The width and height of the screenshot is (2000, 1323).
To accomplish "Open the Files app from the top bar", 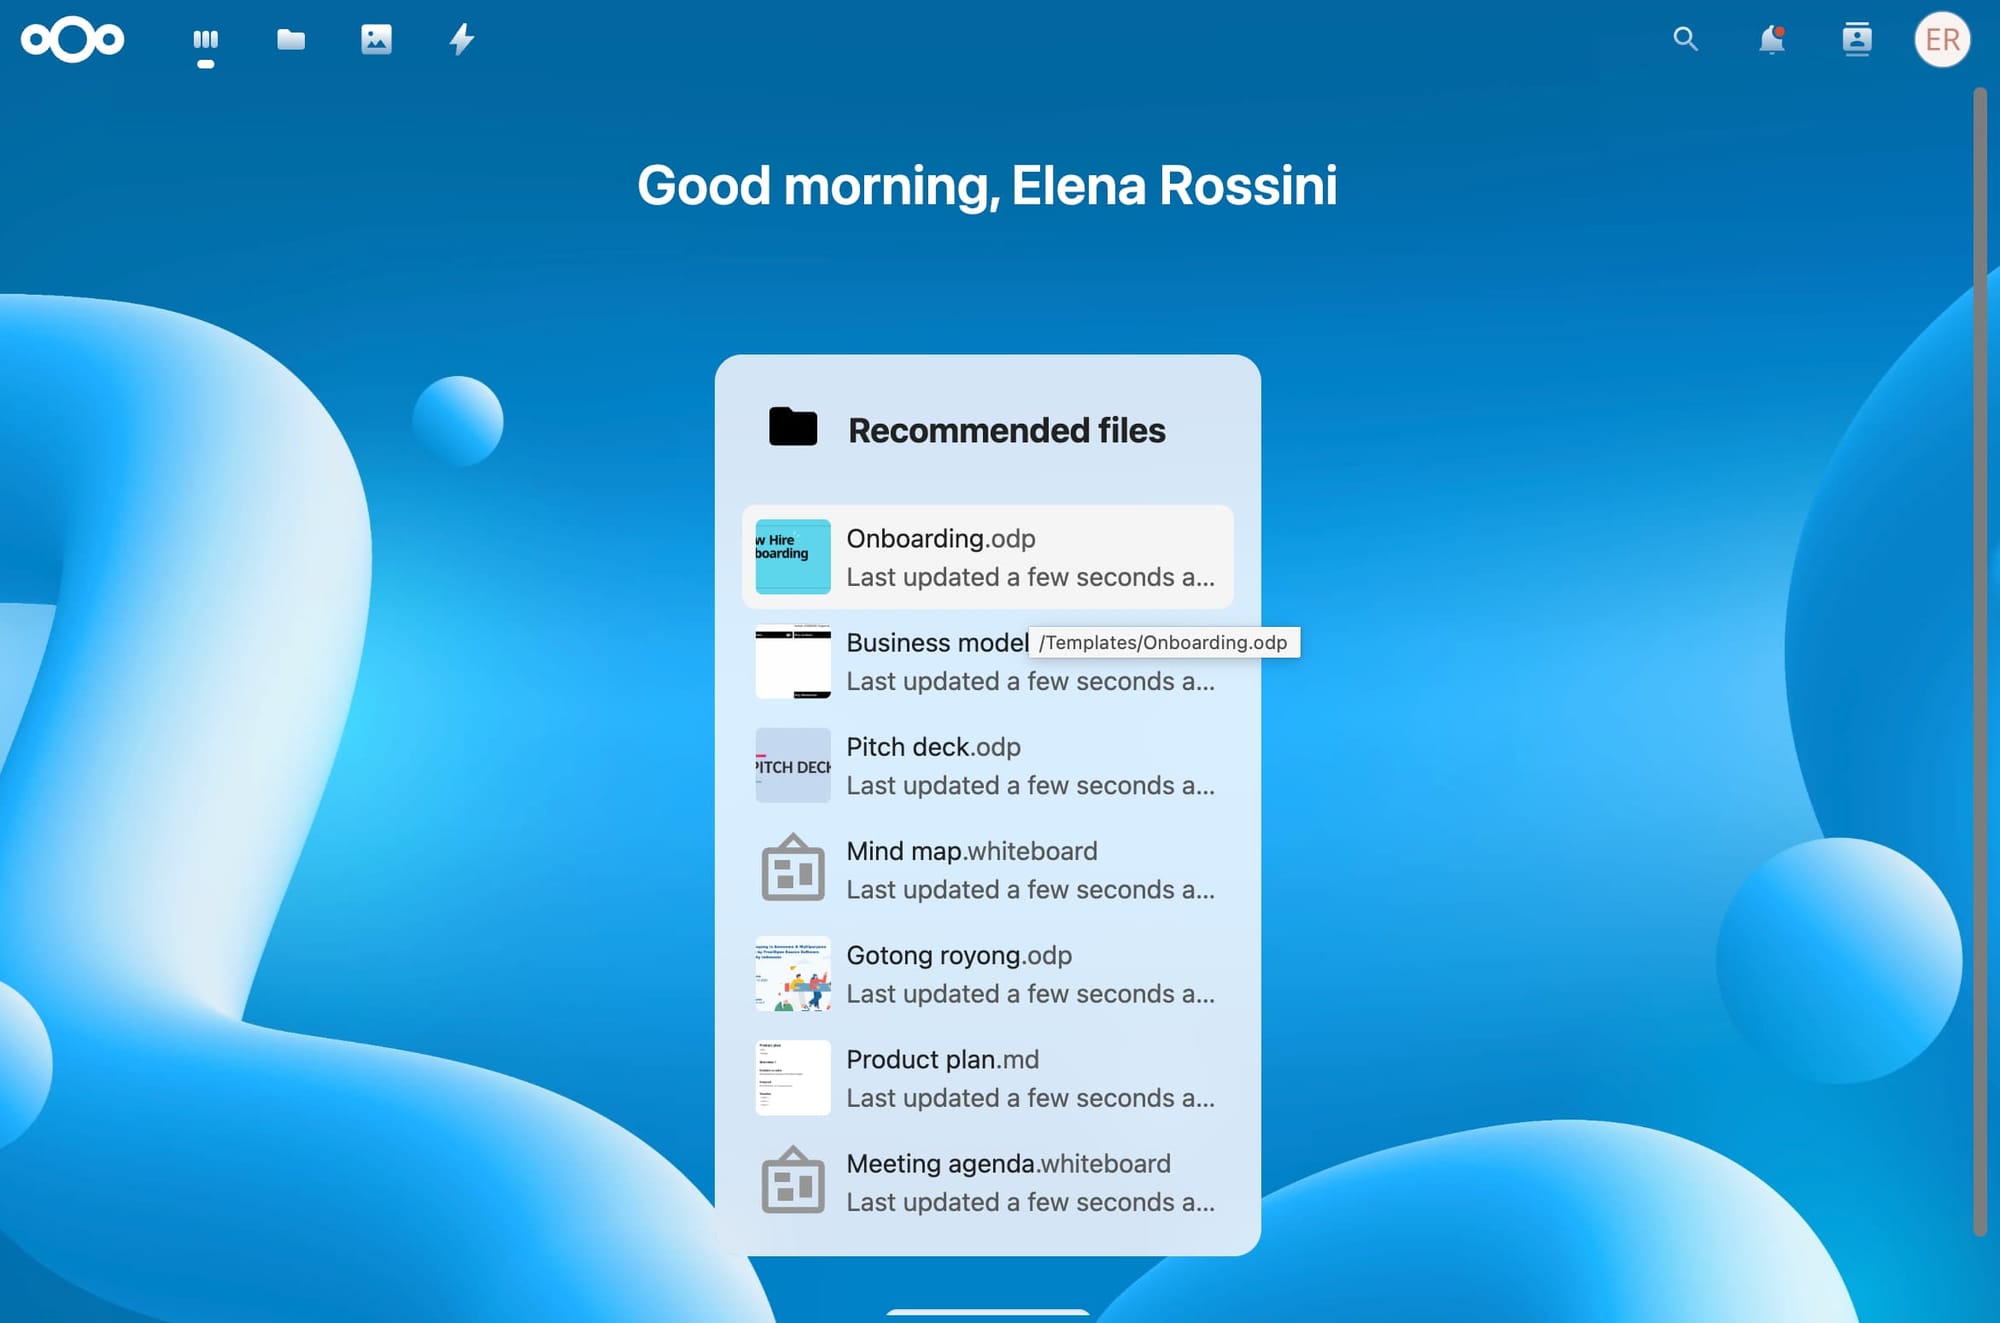I will [291, 40].
